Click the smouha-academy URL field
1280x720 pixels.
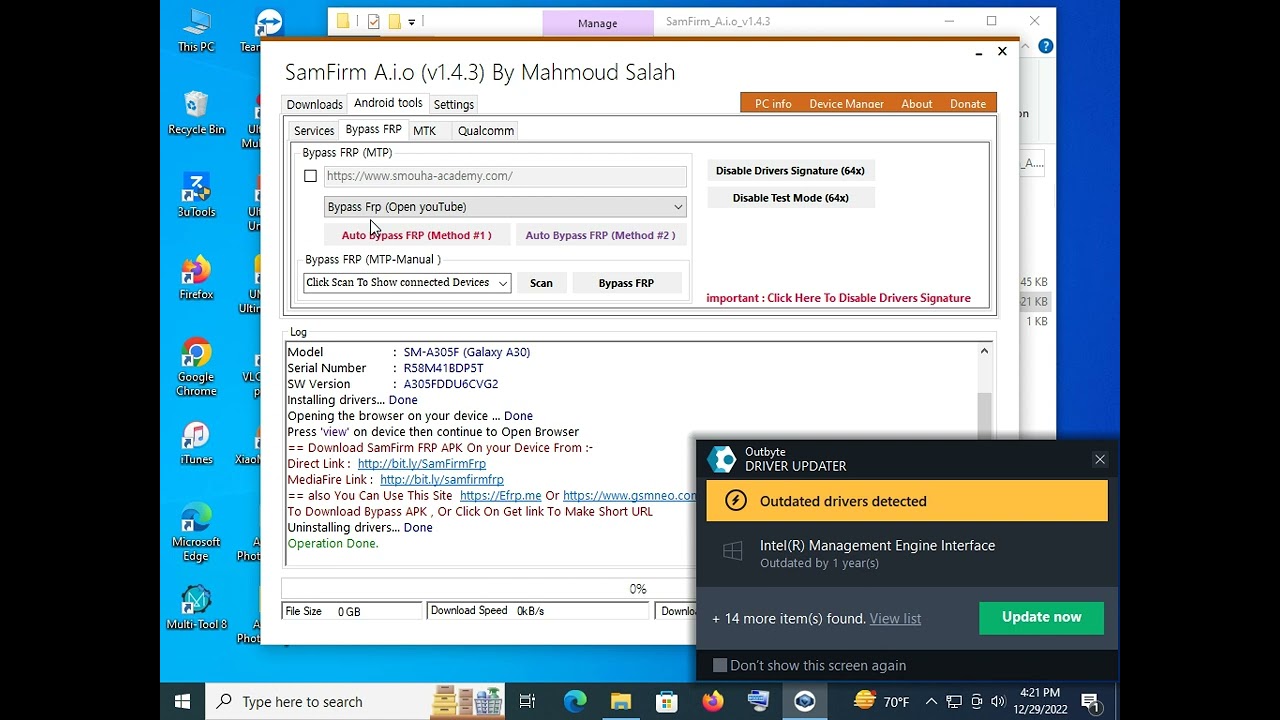(x=505, y=176)
